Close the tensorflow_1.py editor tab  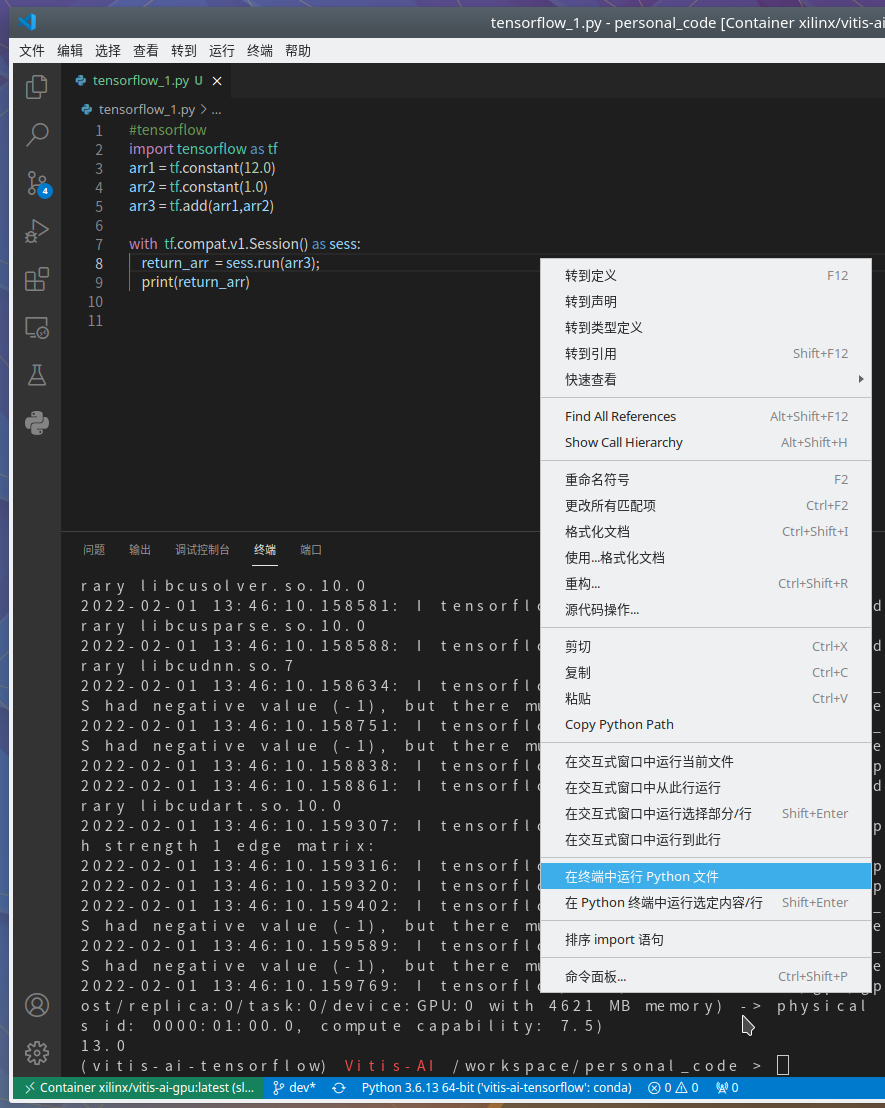(x=217, y=81)
